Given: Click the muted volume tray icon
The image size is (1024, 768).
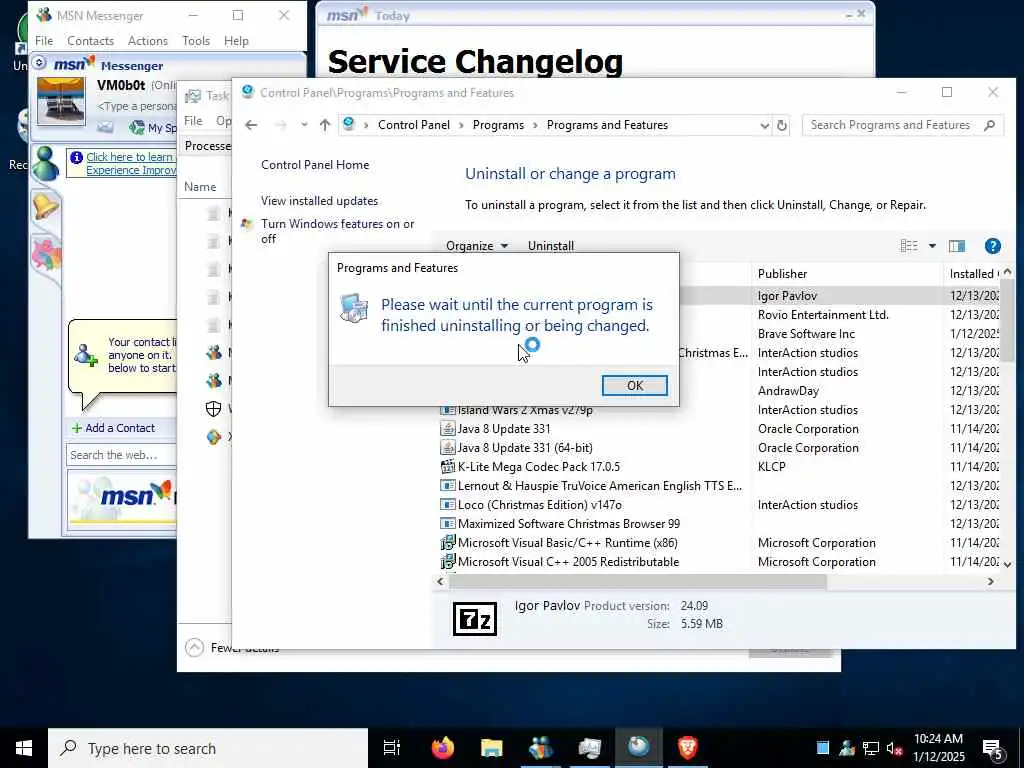Looking at the screenshot, I should 893,748.
